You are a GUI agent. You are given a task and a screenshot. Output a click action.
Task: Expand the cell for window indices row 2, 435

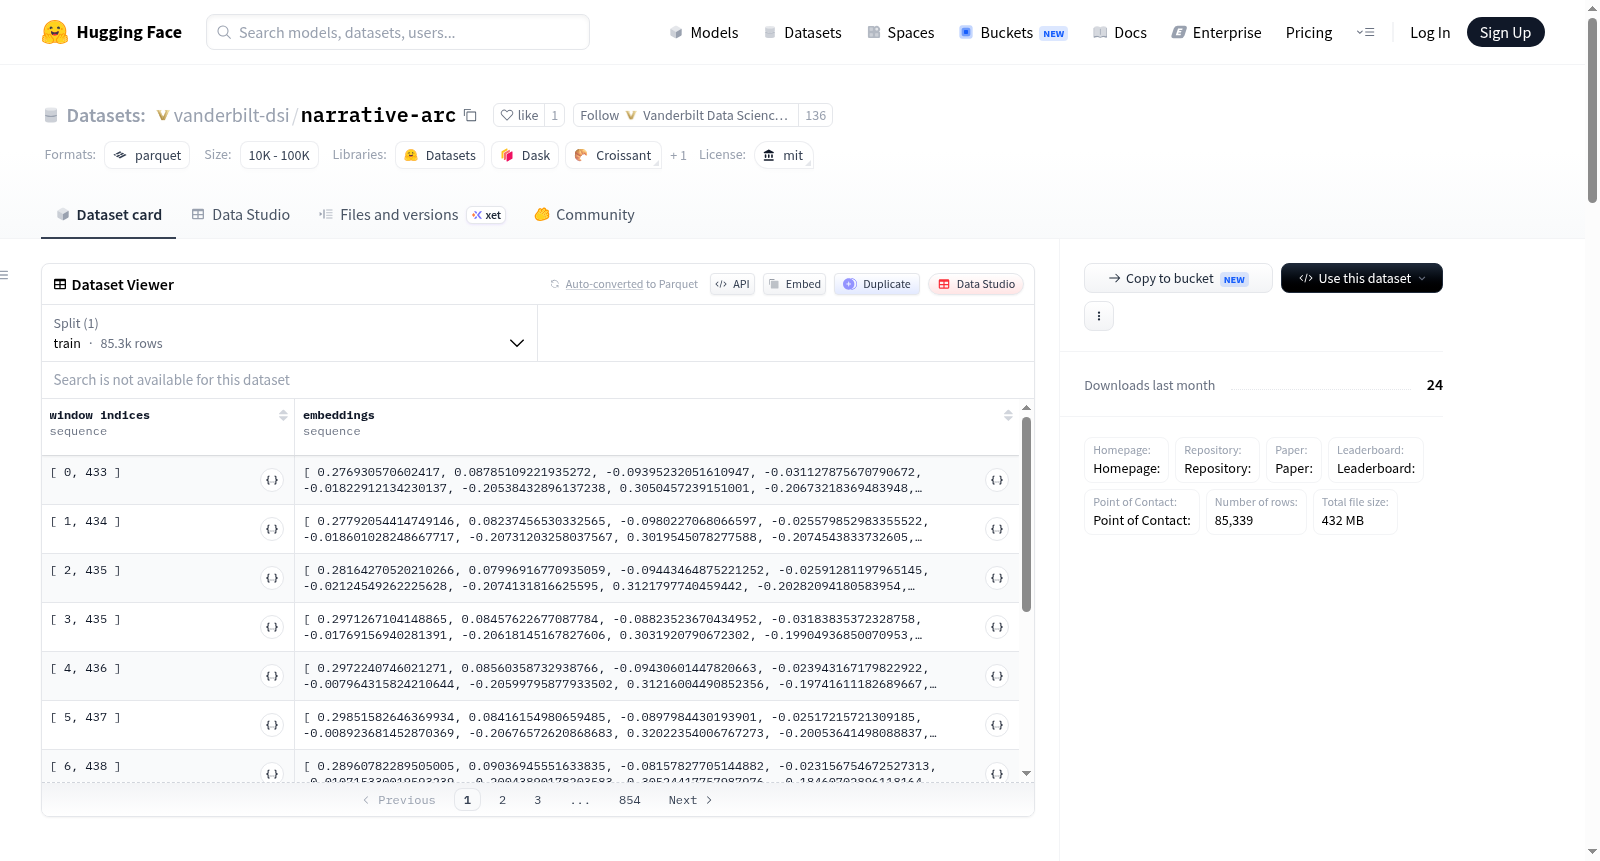(x=272, y=578)
